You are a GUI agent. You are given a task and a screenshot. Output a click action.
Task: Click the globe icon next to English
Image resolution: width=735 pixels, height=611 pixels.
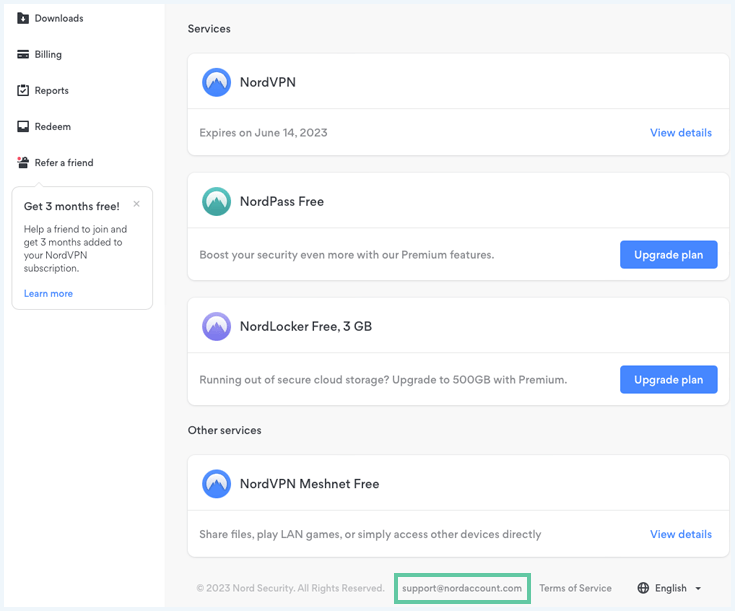pyautogui.click(x=644, y=588)
